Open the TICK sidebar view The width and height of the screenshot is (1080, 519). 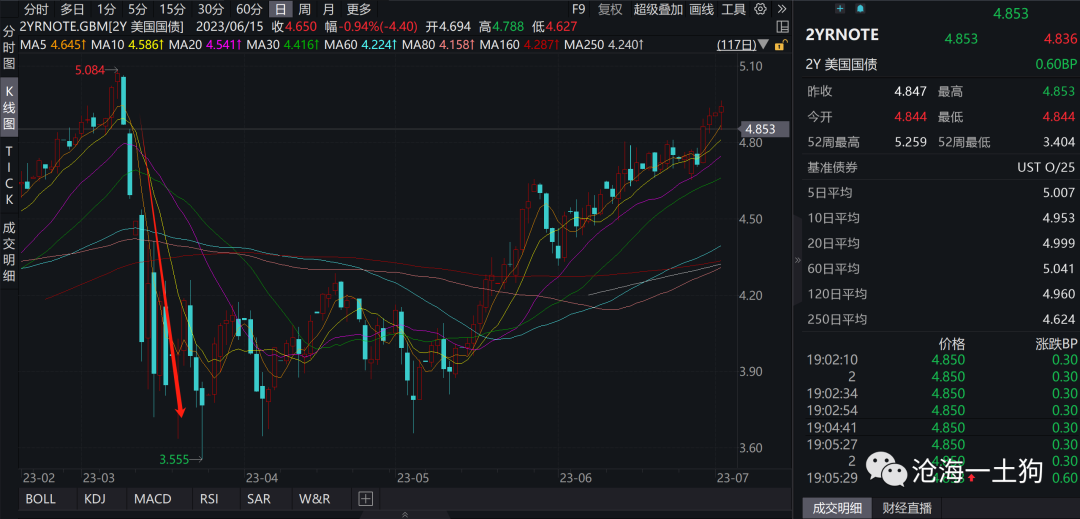[9, 175]
